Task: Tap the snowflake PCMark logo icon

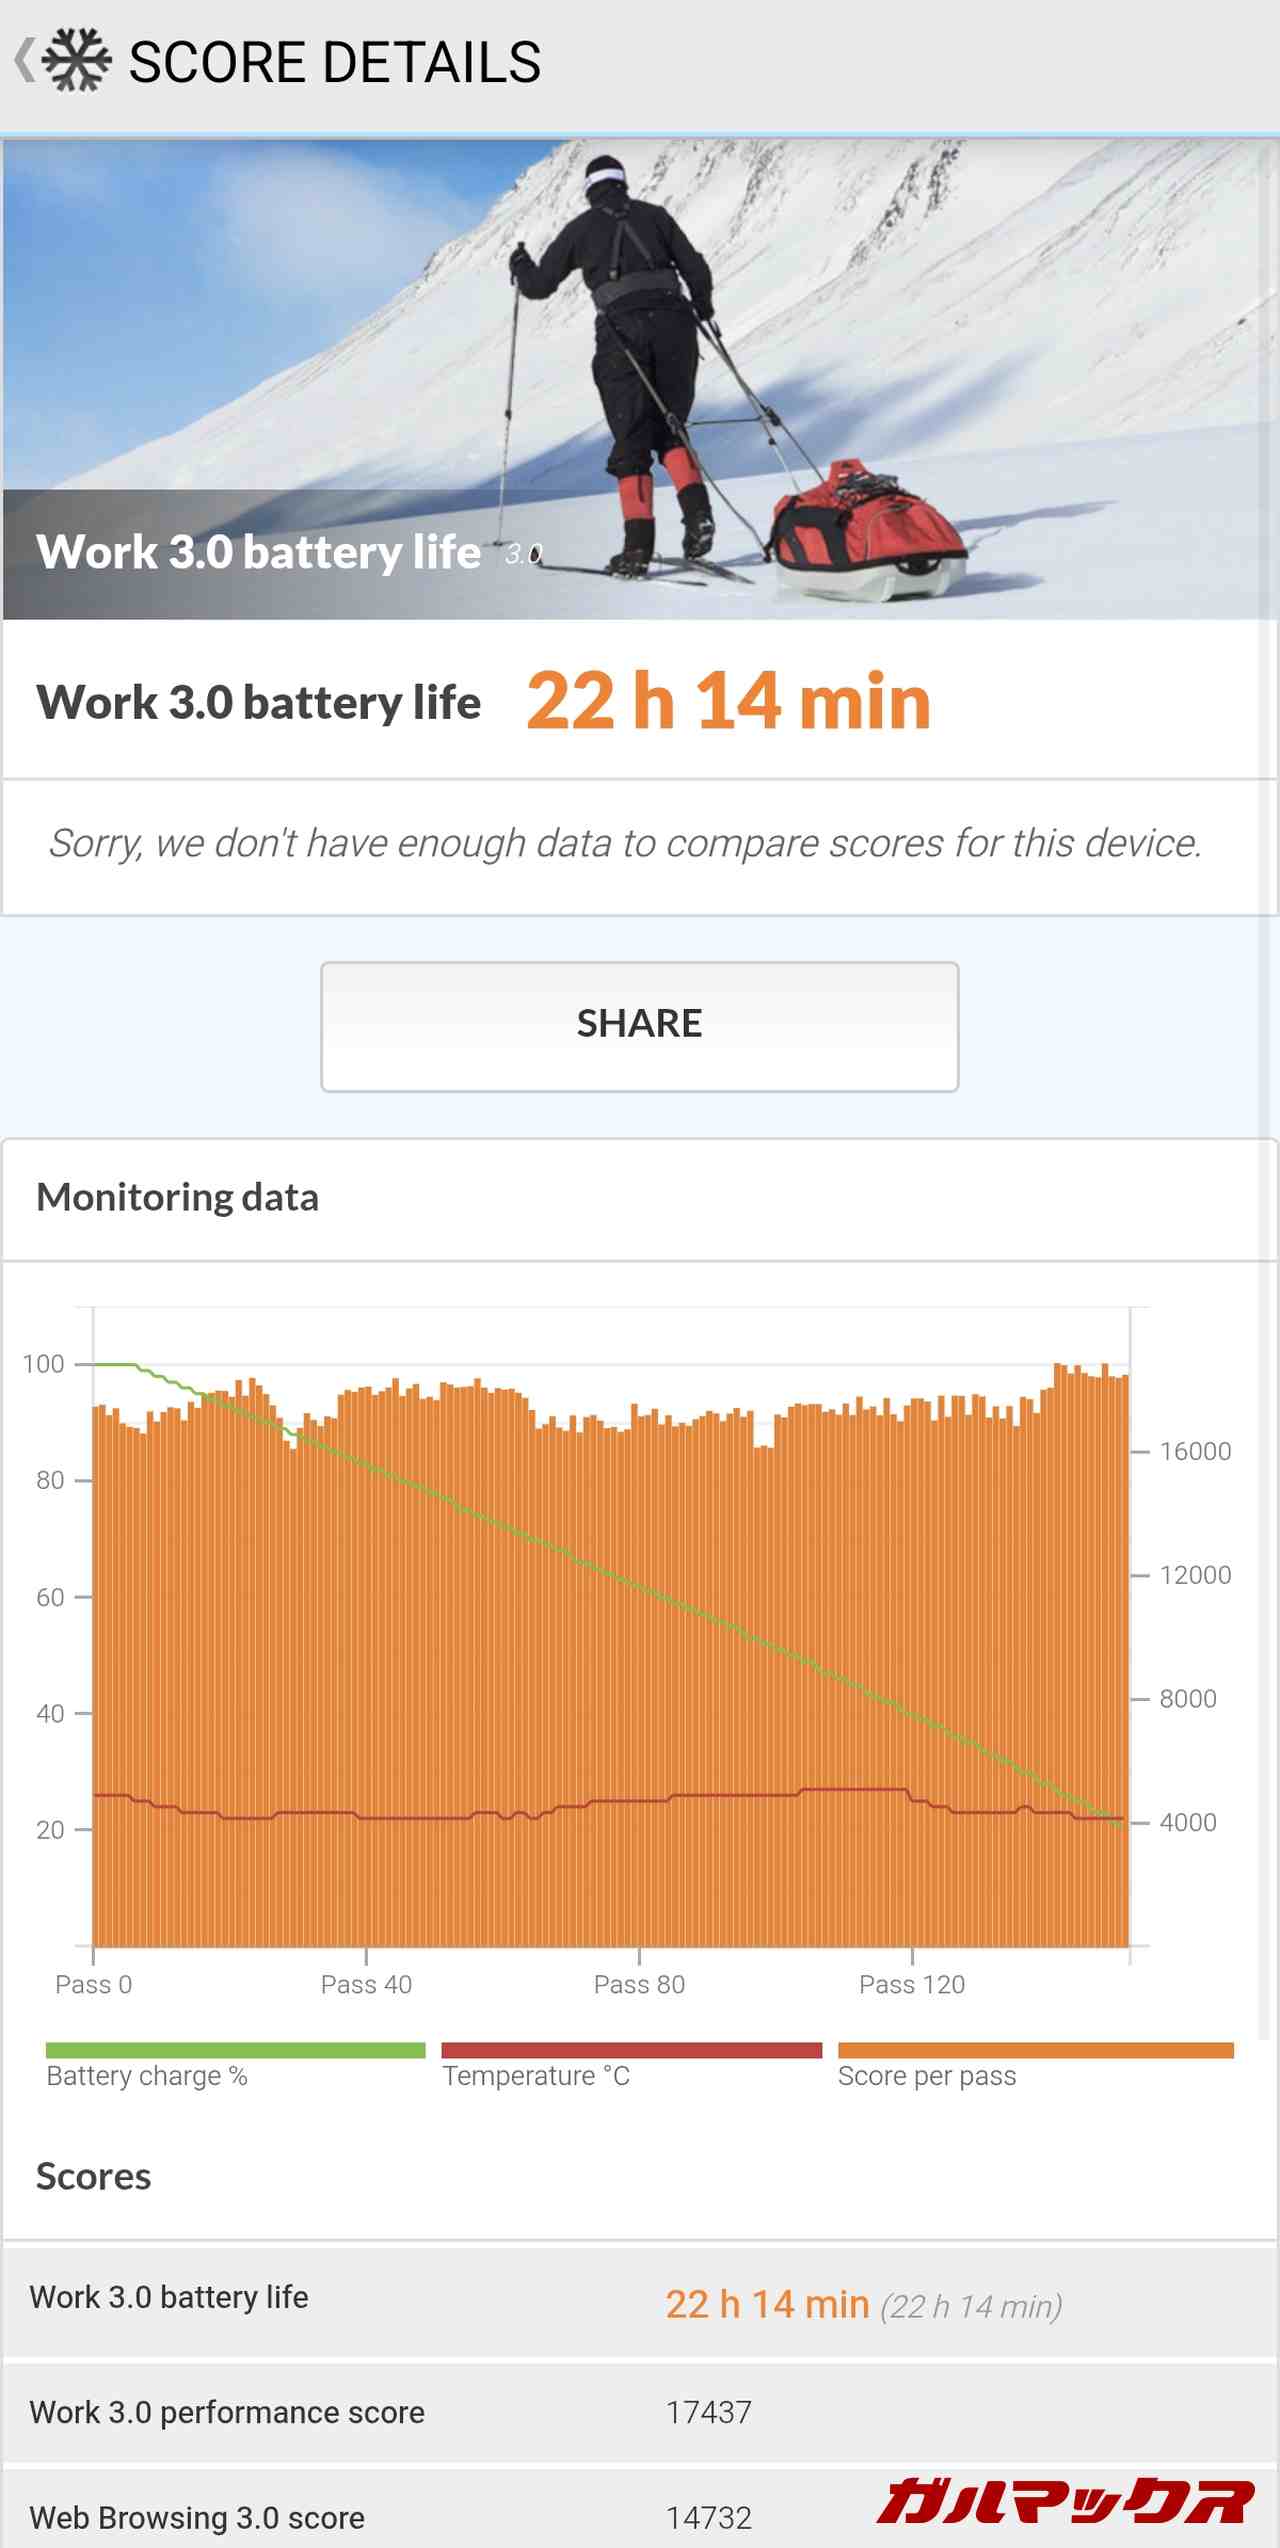Action: 77,61
